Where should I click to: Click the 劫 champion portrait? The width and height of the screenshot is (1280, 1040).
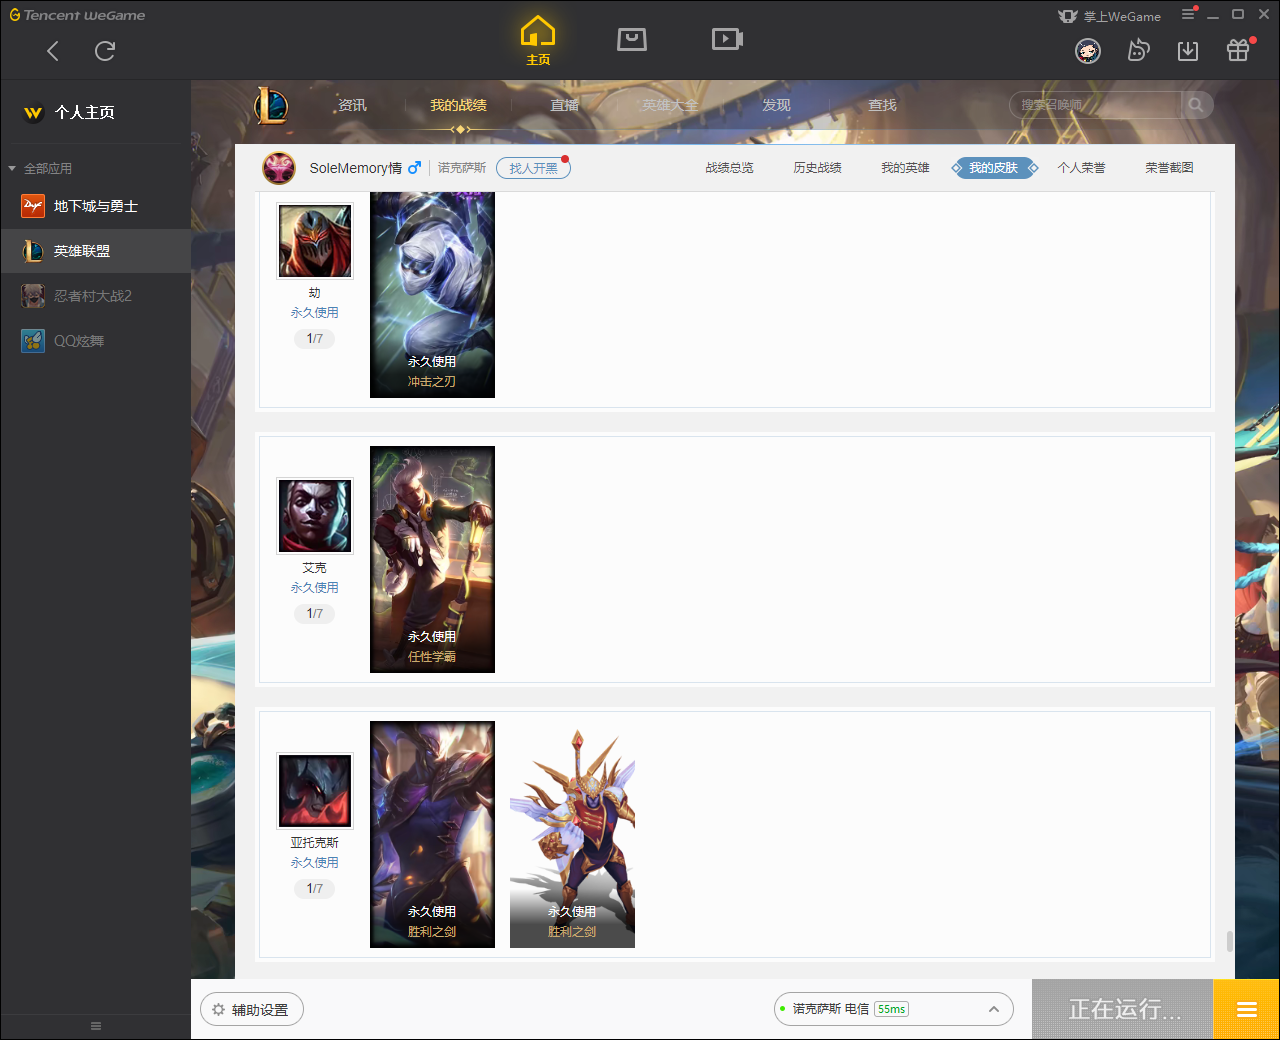pyautogui.click(x=315, y=241)
